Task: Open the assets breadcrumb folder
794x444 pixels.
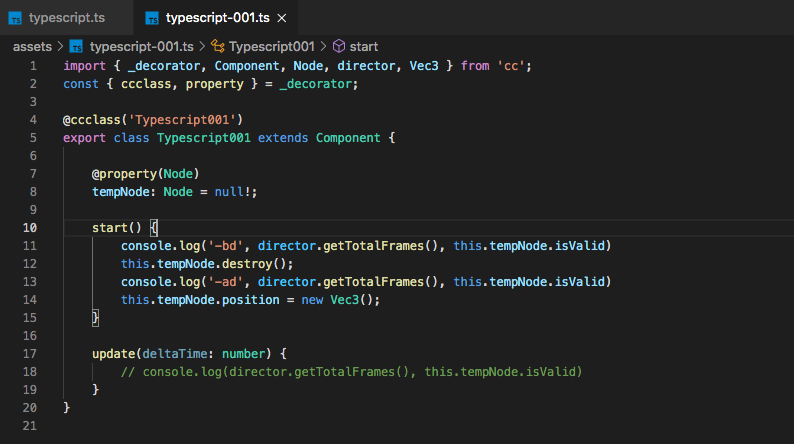Action: pyautogui.click(x=32, y=46)
